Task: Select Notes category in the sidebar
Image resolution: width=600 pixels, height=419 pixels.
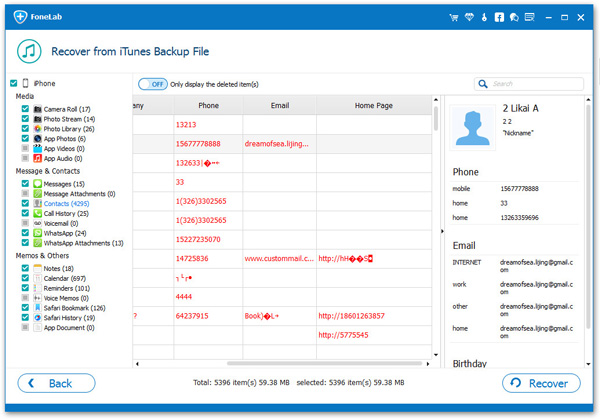Action: click(60, 269)
